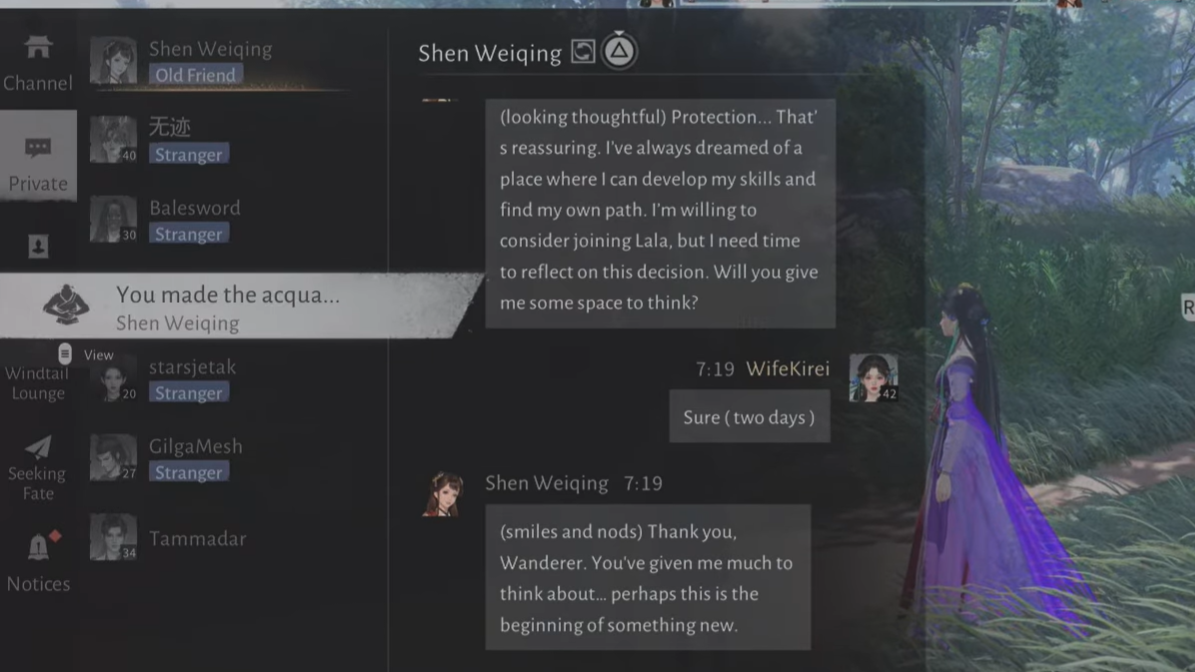Image resolution: width=1195 pixels, height=672 pixels.
Task: Click Shen Weiqing's avatar beside latest message
Action: point(444,494)
